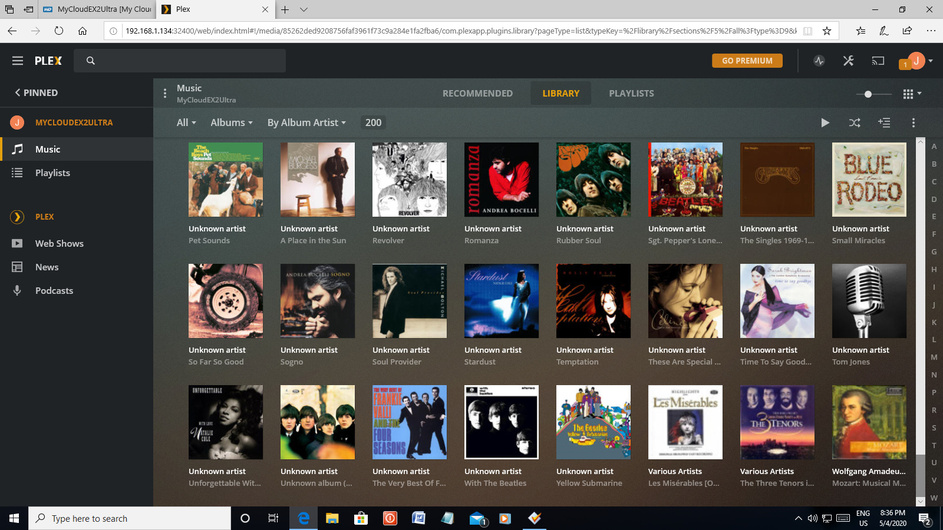Click the browser home icon

point(82,31)
